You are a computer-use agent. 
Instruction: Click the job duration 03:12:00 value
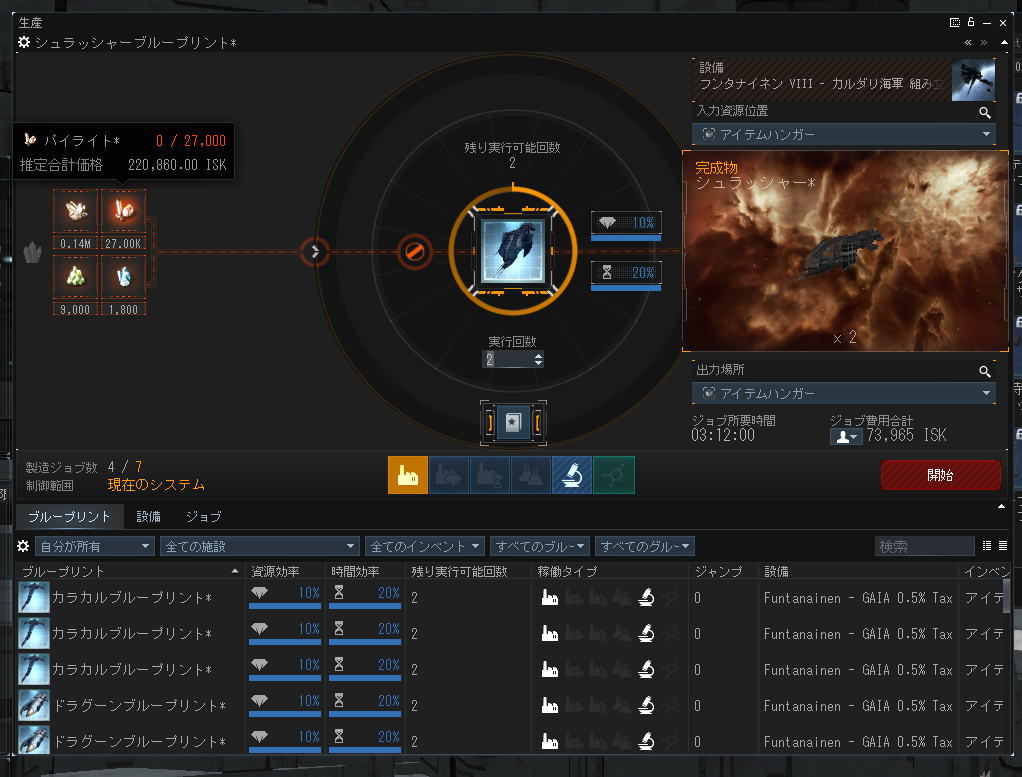723,435
